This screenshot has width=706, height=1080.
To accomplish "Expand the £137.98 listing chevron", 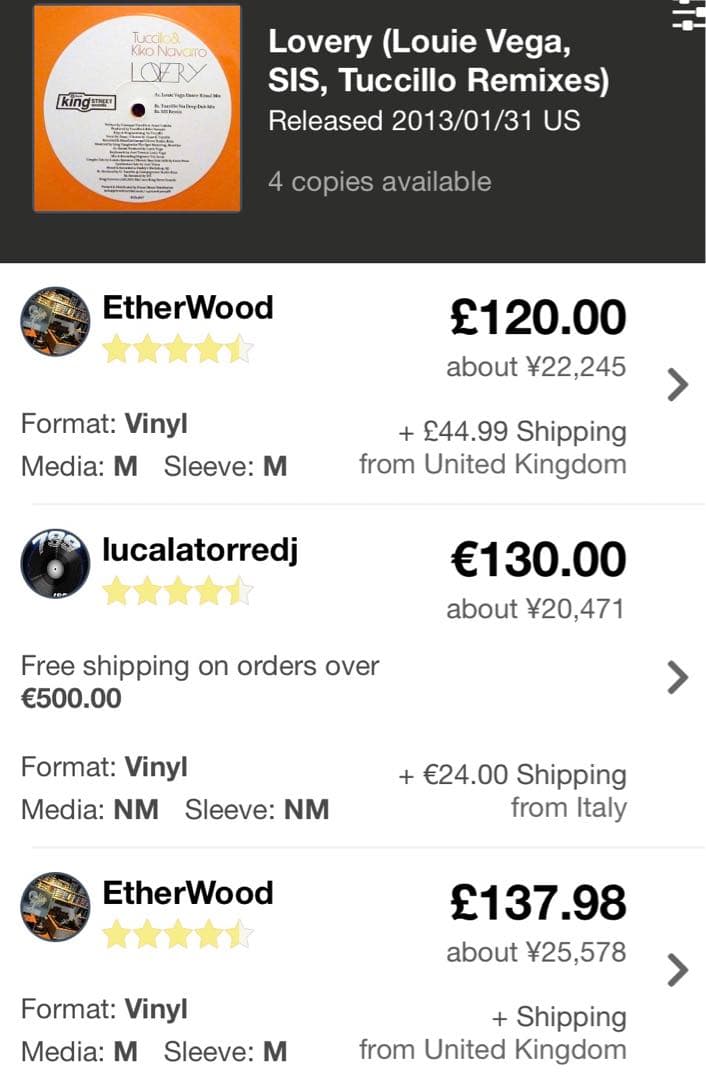I will pos(677,969).
